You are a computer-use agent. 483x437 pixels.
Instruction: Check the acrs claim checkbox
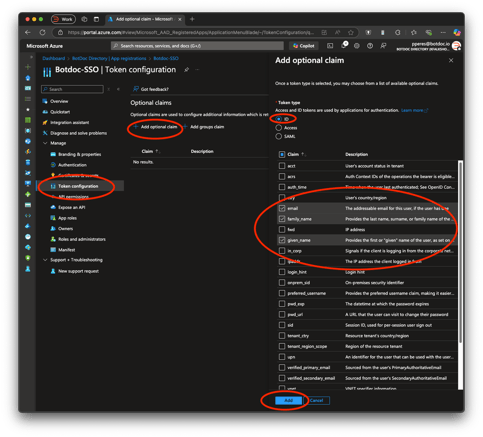(282, 176)
